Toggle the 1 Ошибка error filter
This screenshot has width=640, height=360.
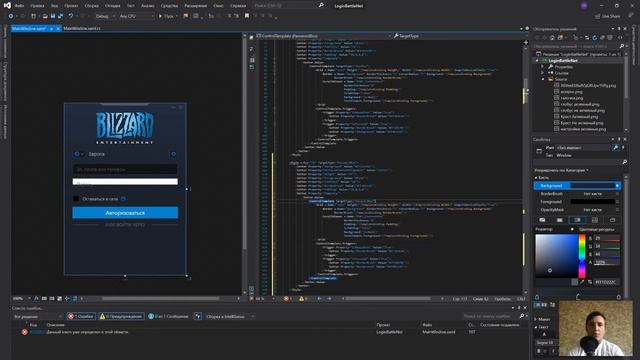(81, 316)
